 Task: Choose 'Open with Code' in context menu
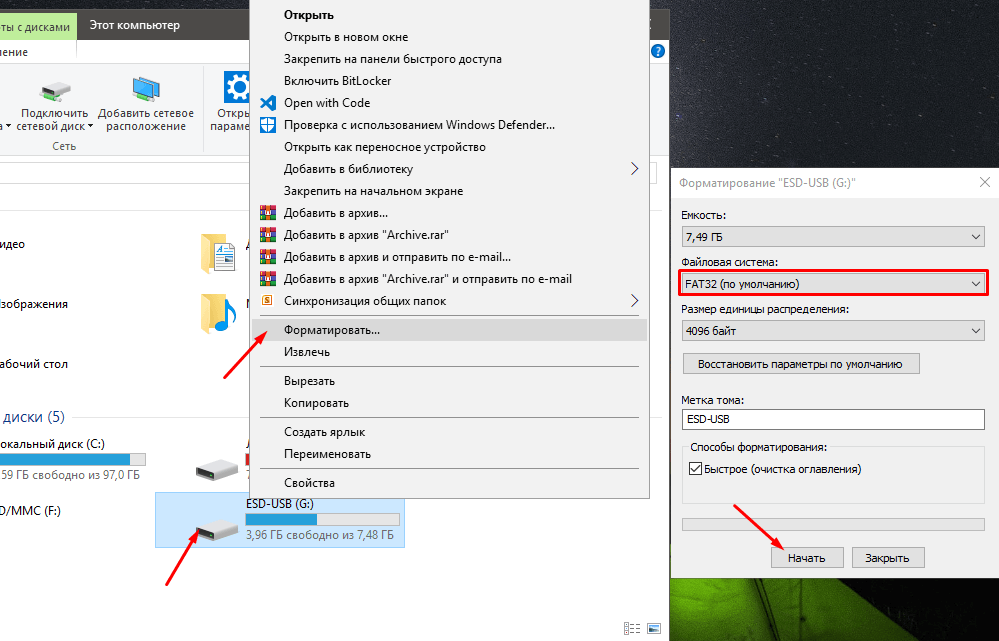click(x=327, y=103)
